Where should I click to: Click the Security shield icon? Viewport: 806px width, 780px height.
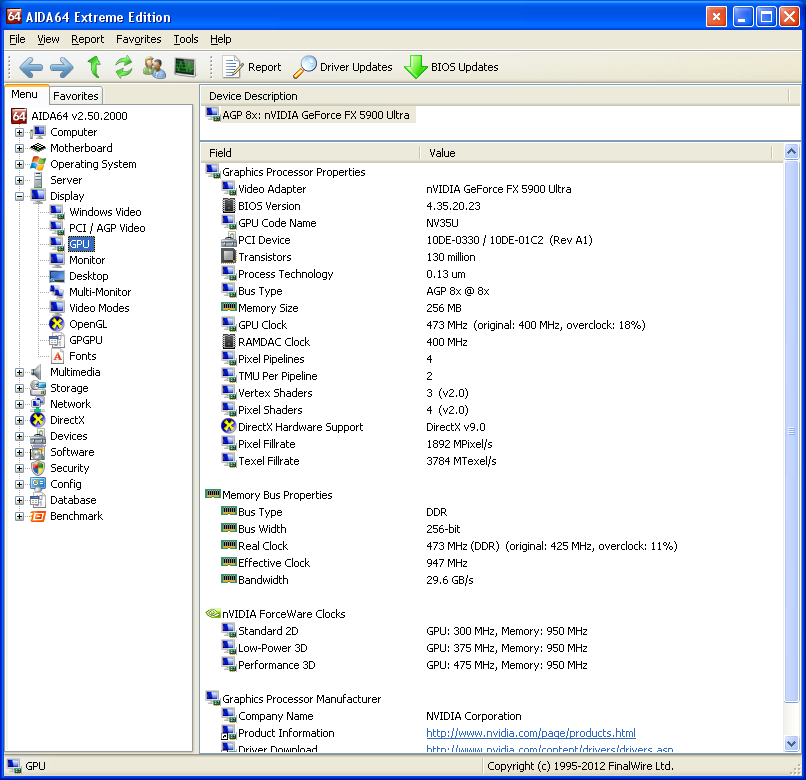click(38, 468)
